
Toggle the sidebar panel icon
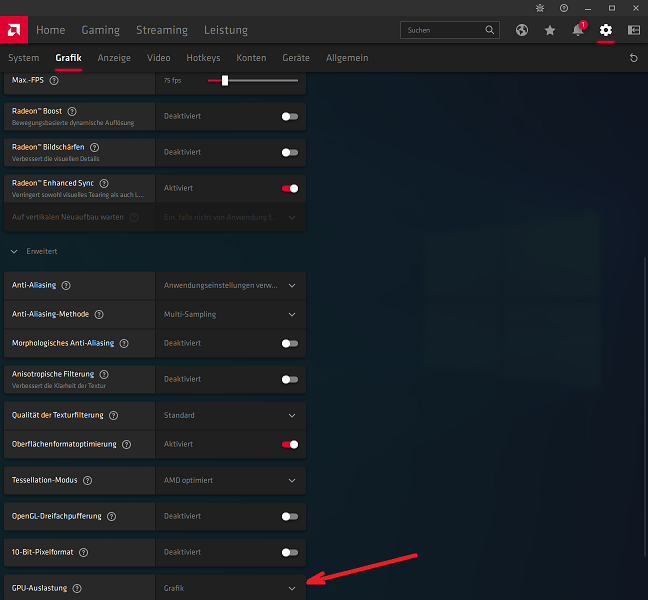634,30
